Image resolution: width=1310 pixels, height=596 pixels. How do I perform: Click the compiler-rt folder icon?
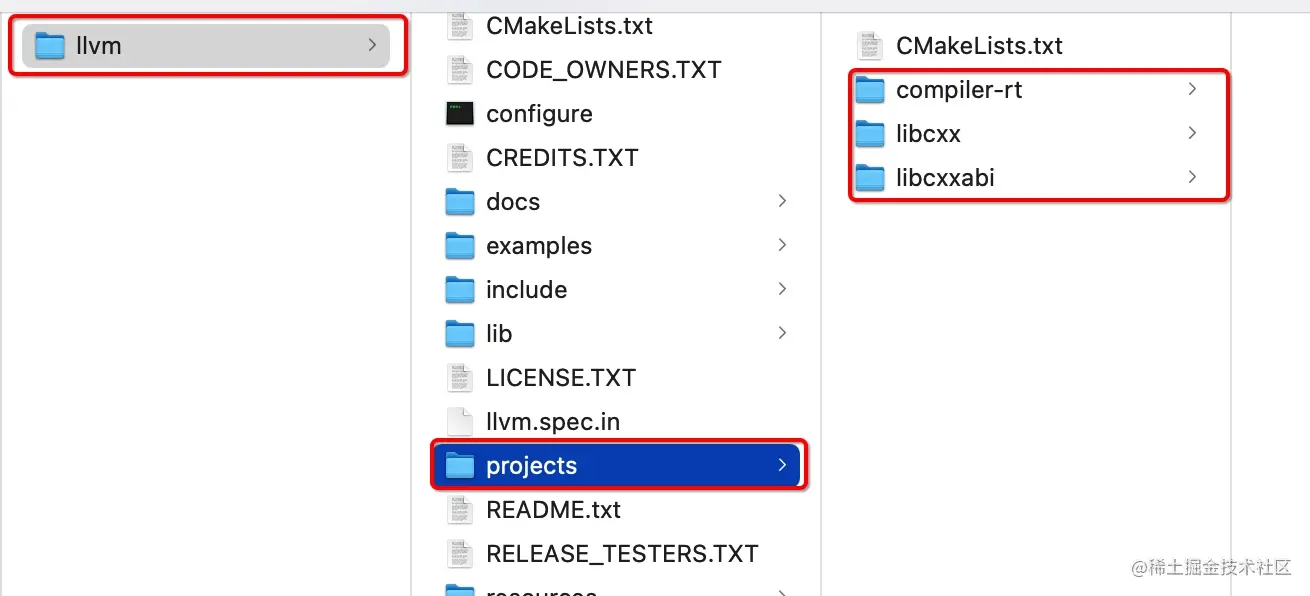[x=870, y=90]
